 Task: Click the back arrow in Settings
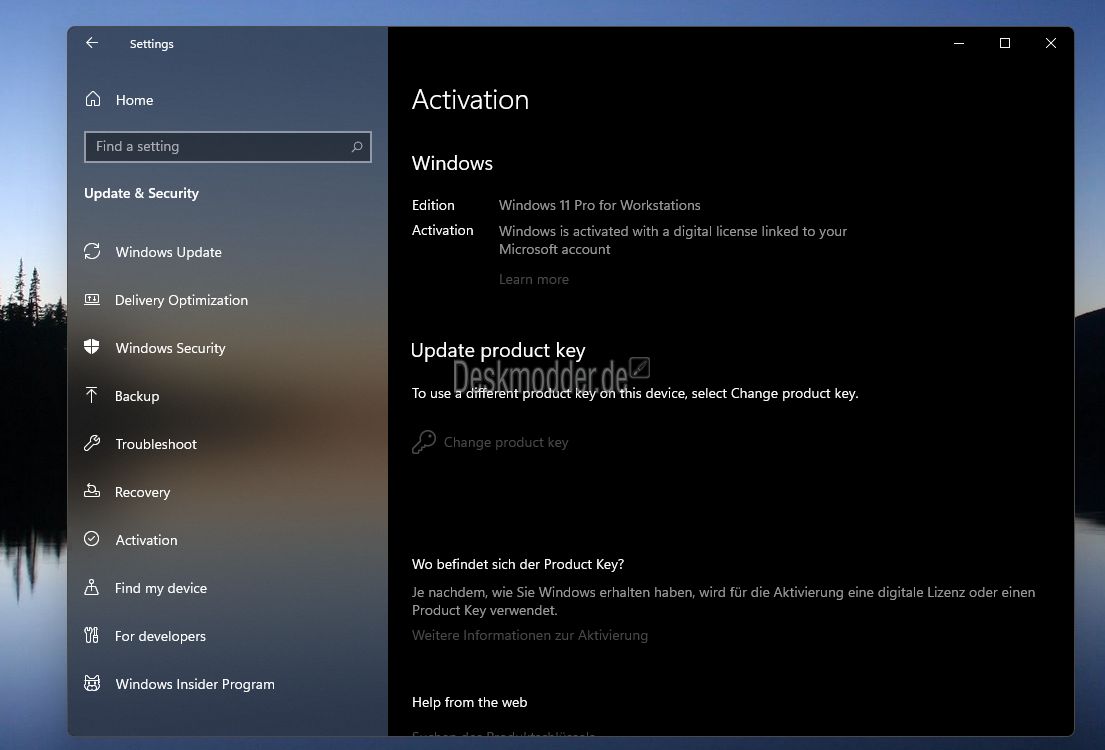(92, 43)
